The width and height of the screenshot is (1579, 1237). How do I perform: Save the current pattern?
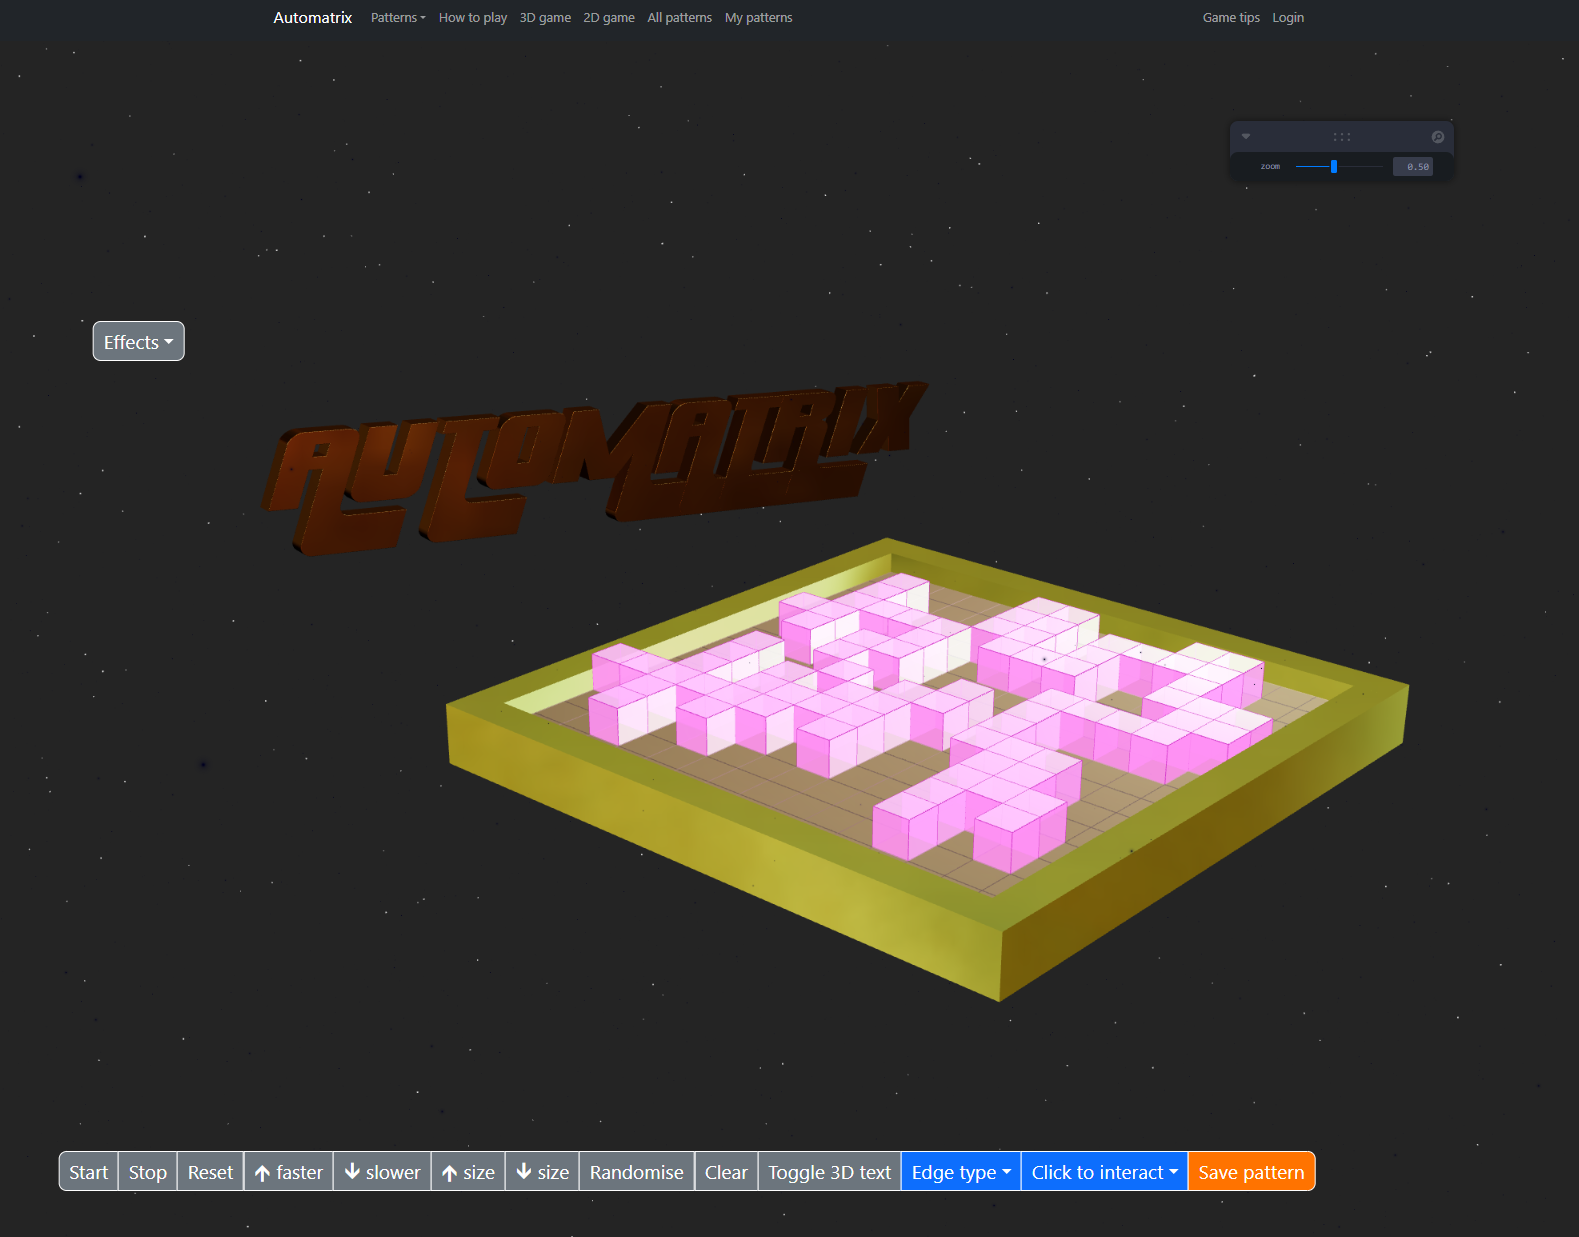[1251, 1172]
